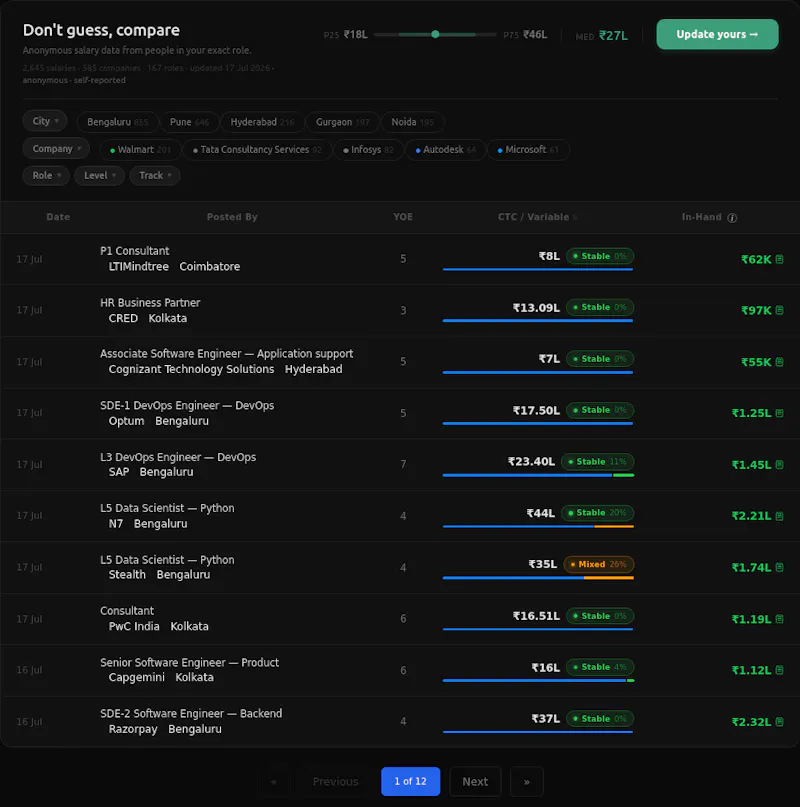Click the CTC bar for ₹35L row

pos(538,578)
